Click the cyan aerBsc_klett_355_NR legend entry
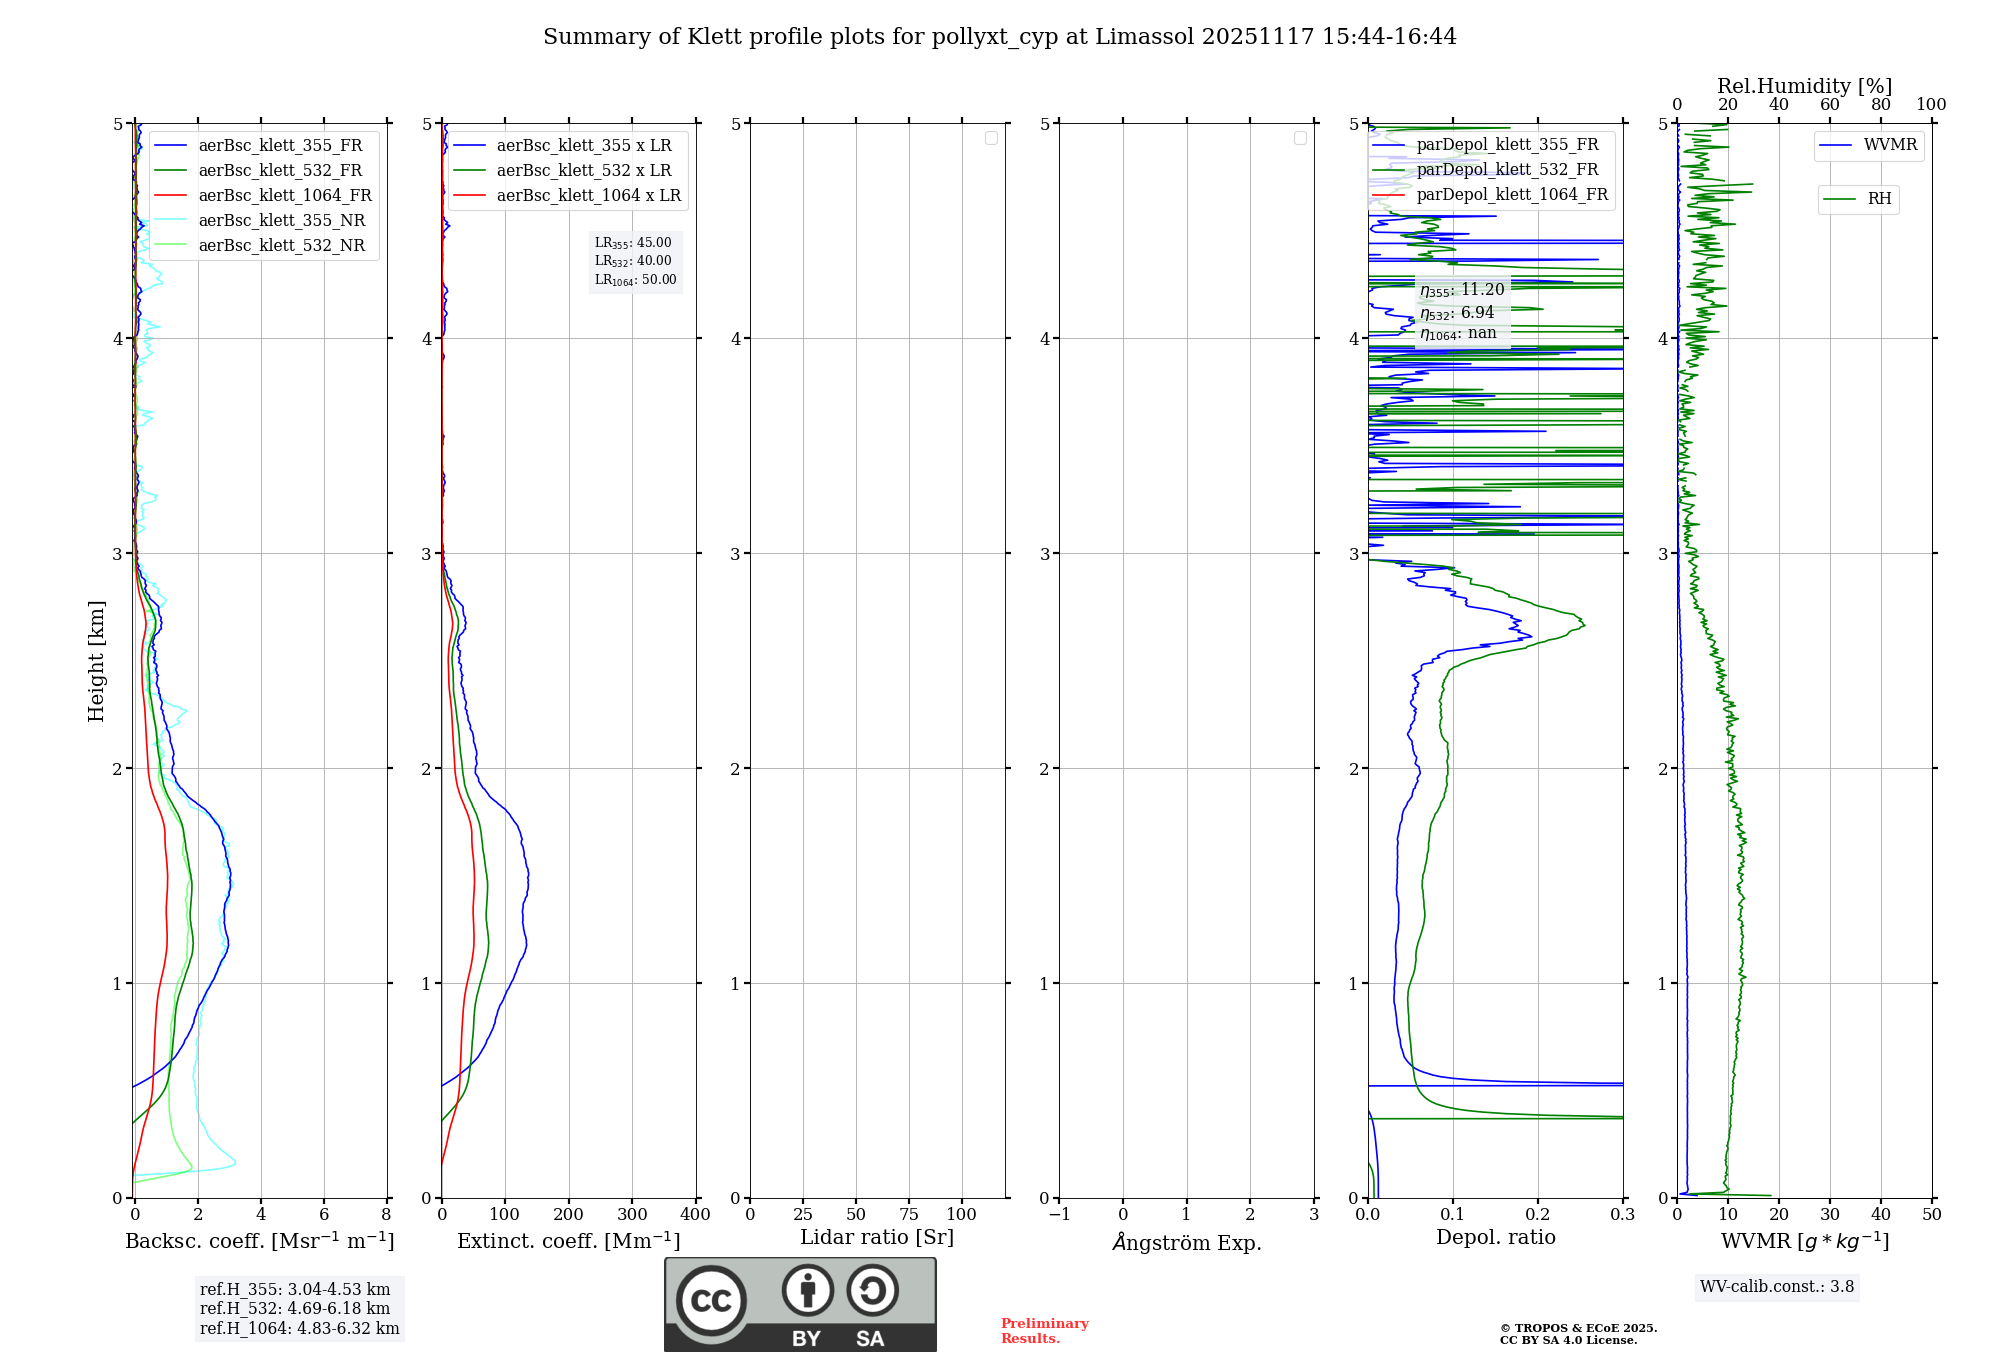 click(281, 221)
